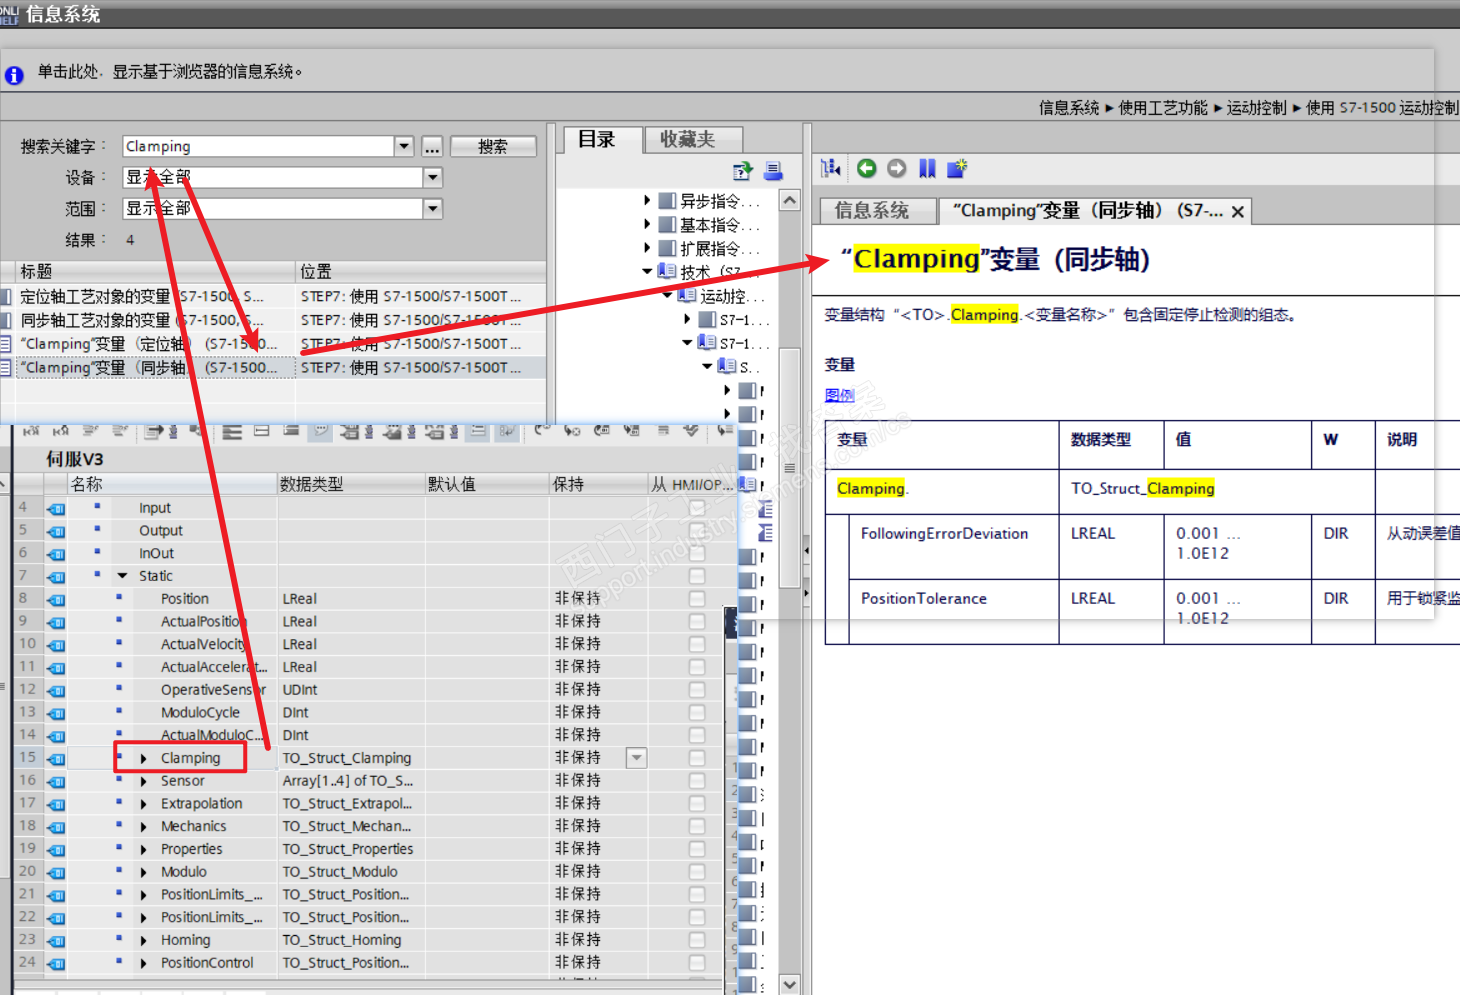The width and height of the screenshot is (1460, 995).
Task: Click 使用工艺功能 in the breadcrumb path
Action: pyautogui.click(x=1163, y=108)
